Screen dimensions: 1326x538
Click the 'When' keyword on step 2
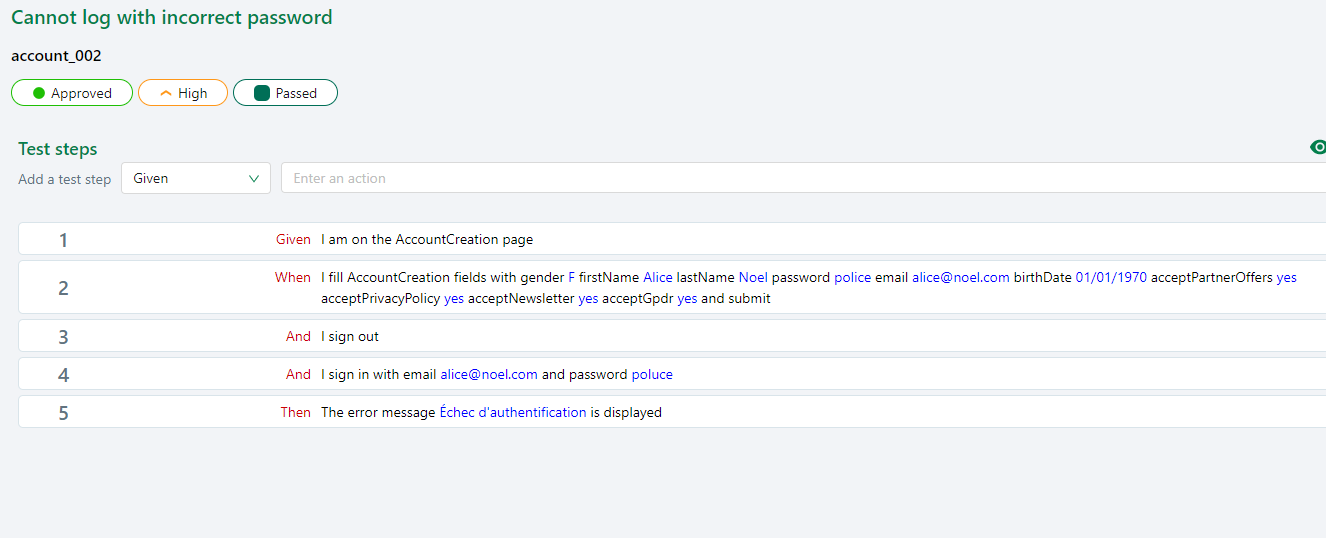[293, 277]
